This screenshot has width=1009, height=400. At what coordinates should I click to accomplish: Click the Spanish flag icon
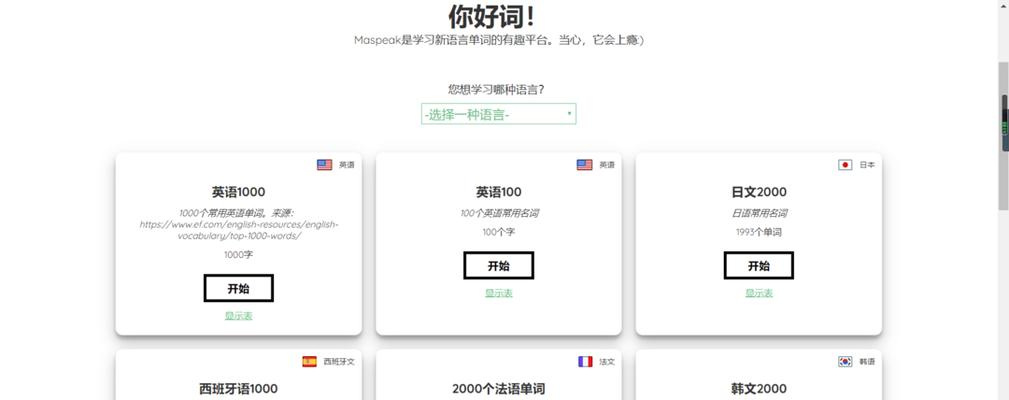pyautogui.click(x=309, y=362)
